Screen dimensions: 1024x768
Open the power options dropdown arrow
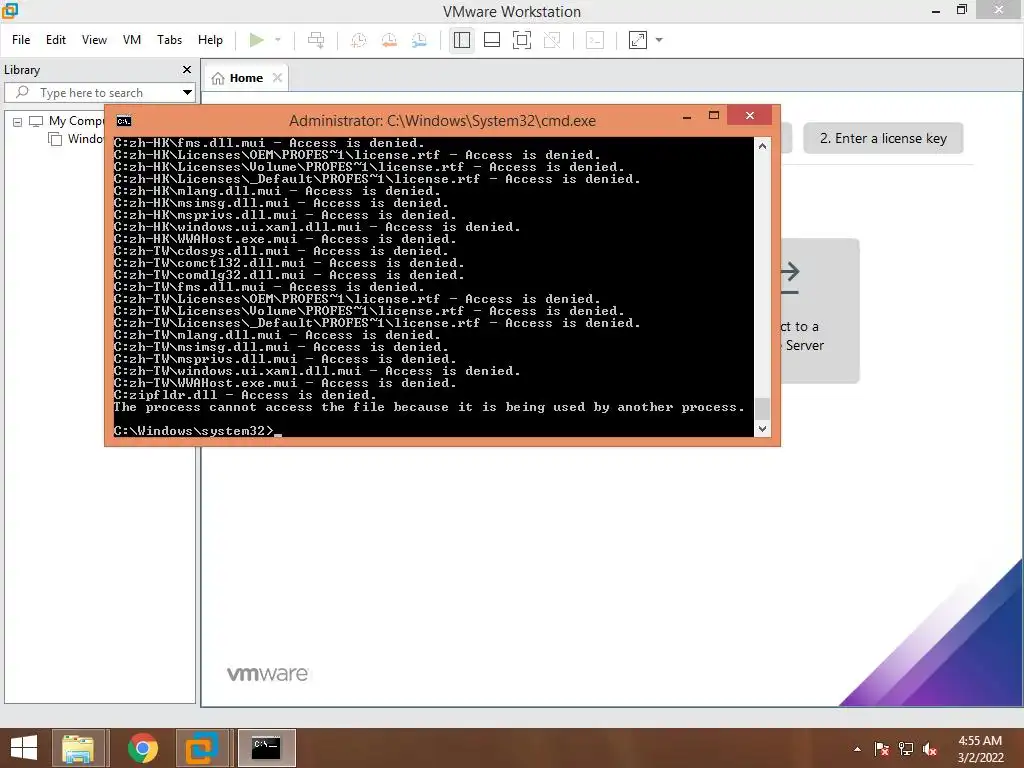coord(278,40)
